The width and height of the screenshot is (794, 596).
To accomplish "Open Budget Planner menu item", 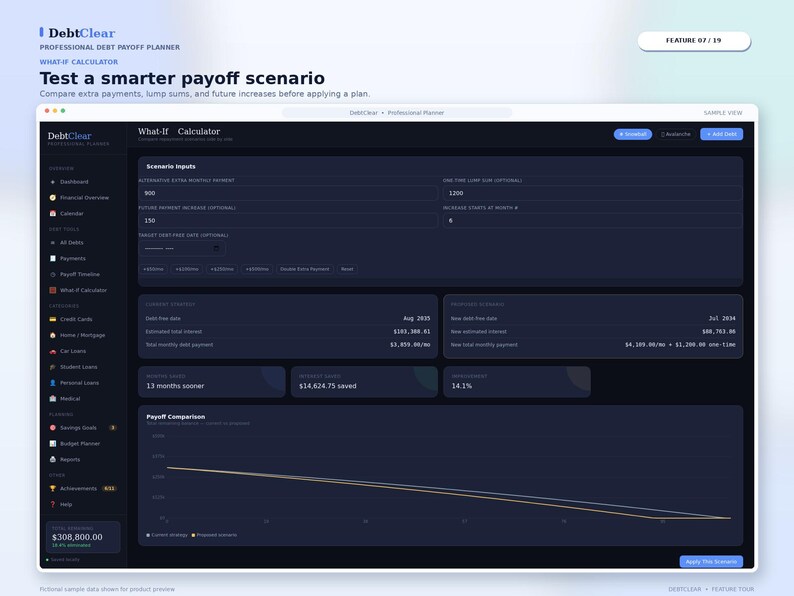I will click(80, 444).
